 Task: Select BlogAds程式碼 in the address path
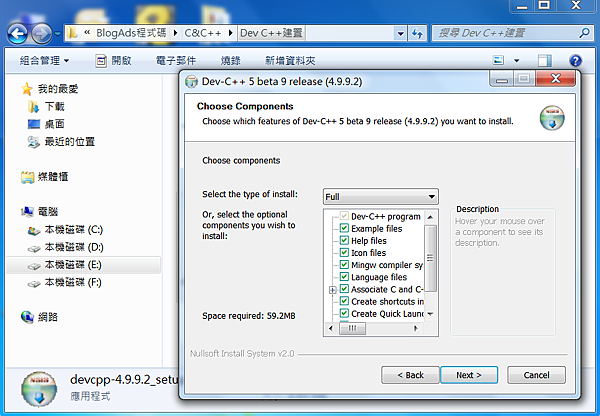[x=131, y=33]
